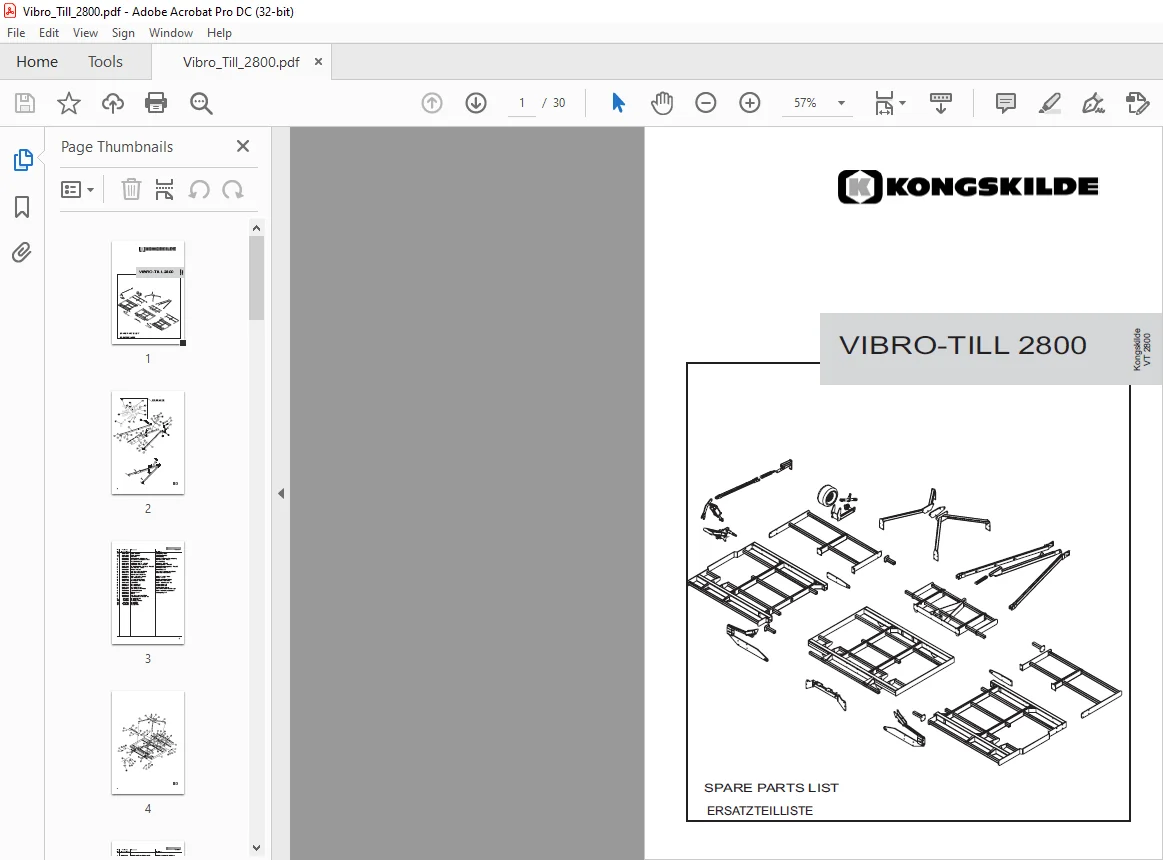Zoom in with the plus button
The image size is (1163, 860).
(750, 103)
